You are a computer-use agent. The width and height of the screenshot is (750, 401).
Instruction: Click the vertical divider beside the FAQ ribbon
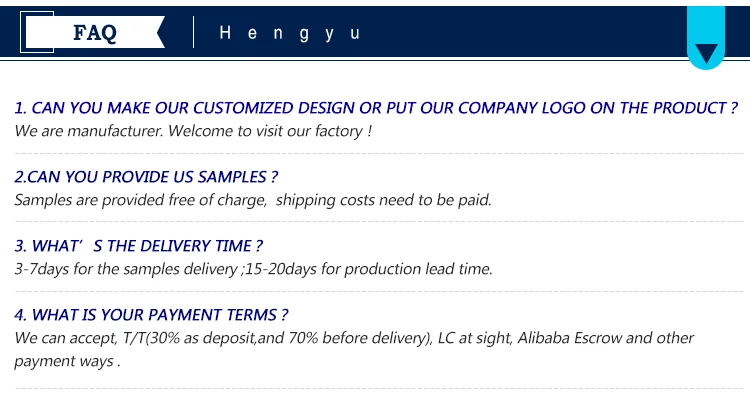pos(193,33)
